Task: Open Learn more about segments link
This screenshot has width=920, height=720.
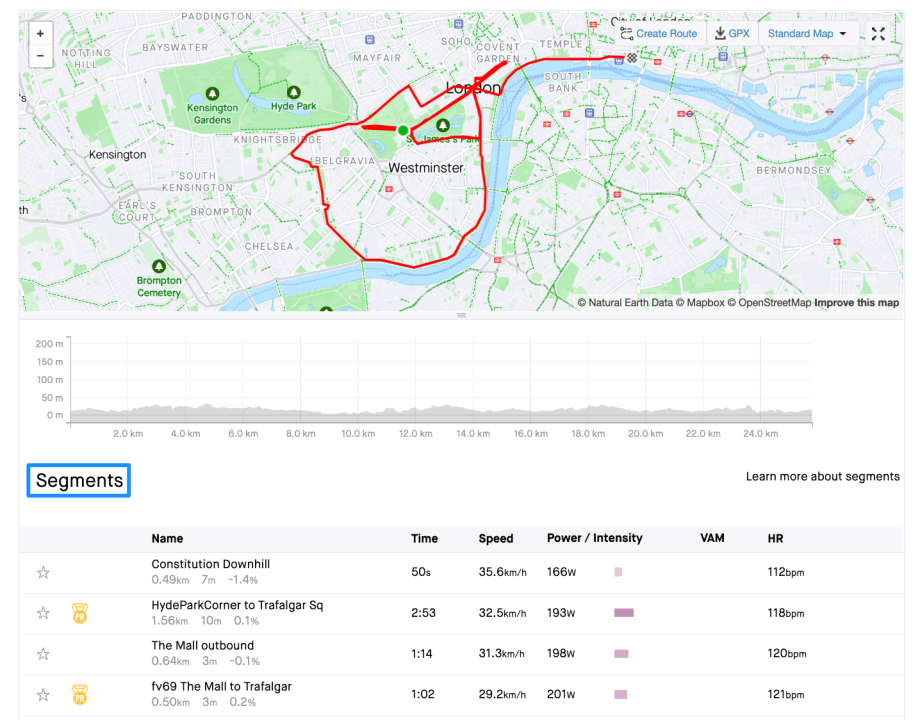Action: tap(822, 477)
